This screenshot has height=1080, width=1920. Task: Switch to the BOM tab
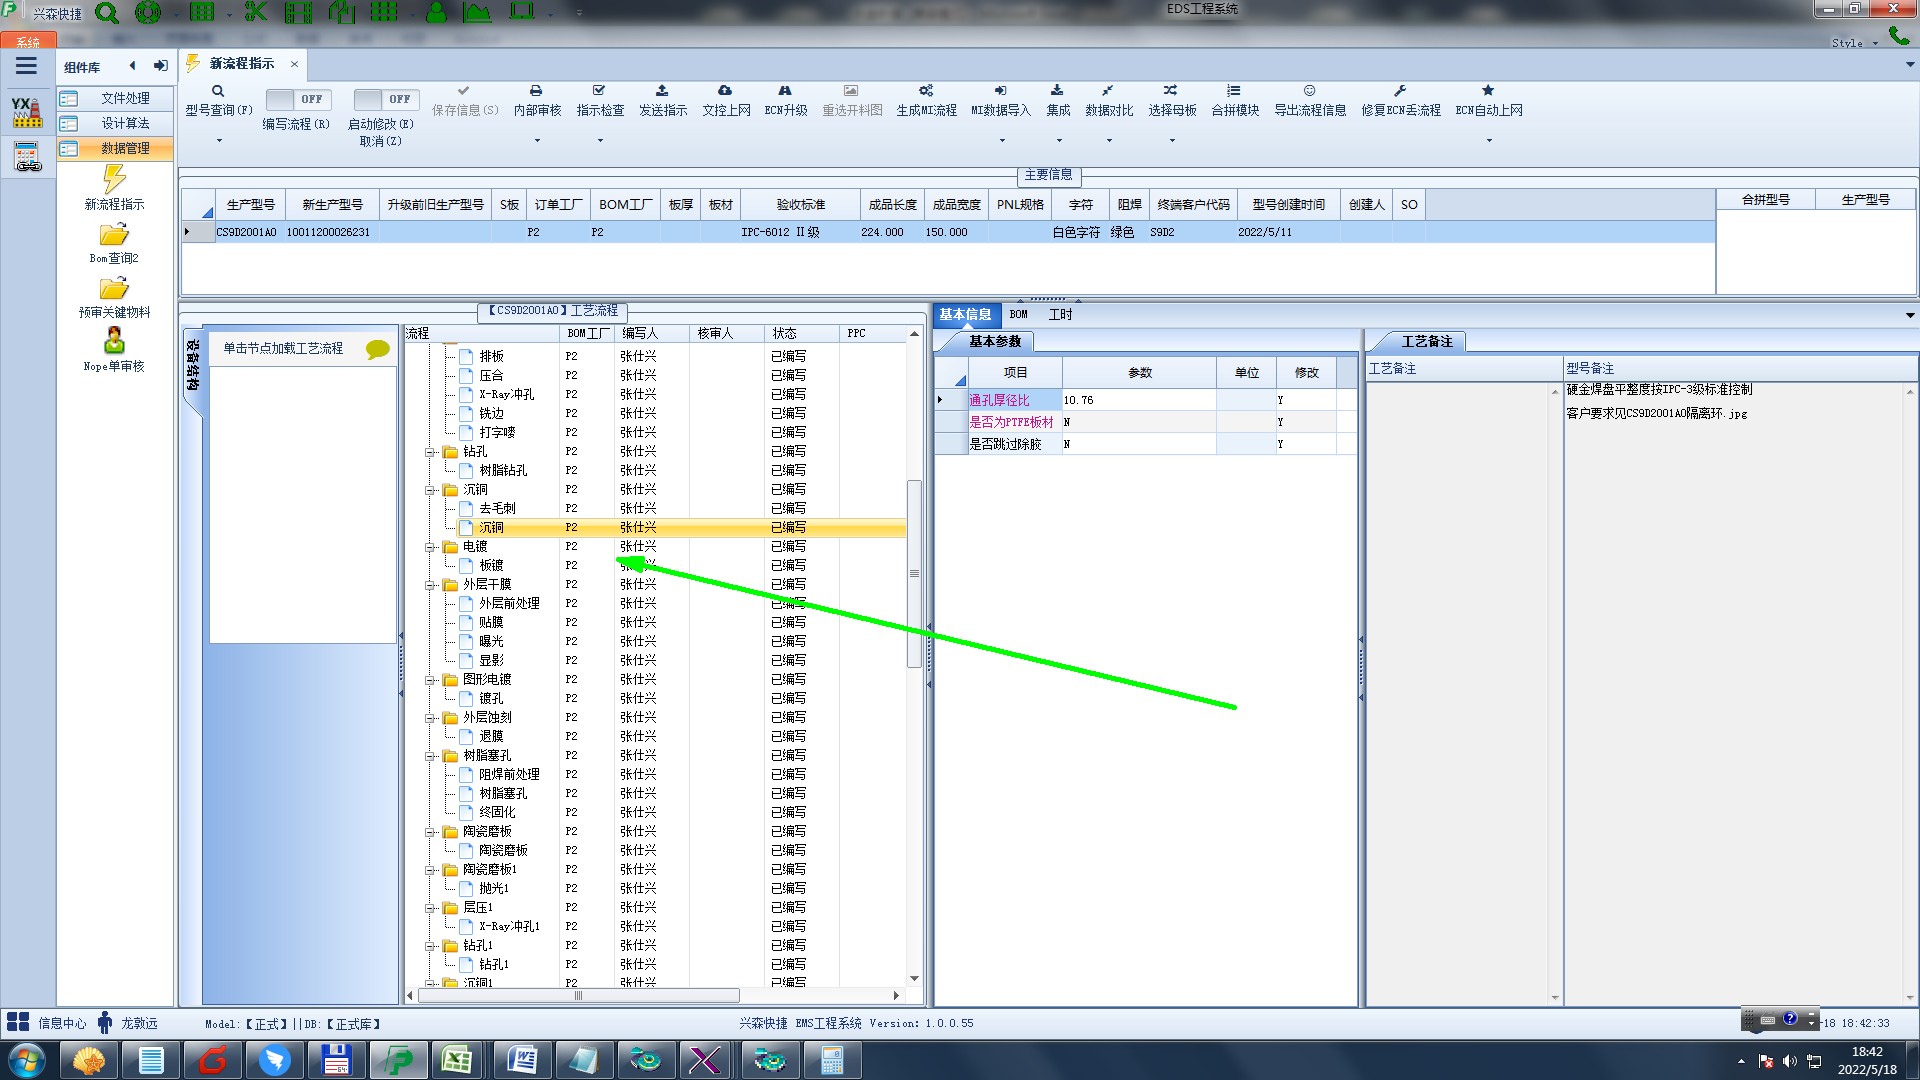pos(1018,314)
